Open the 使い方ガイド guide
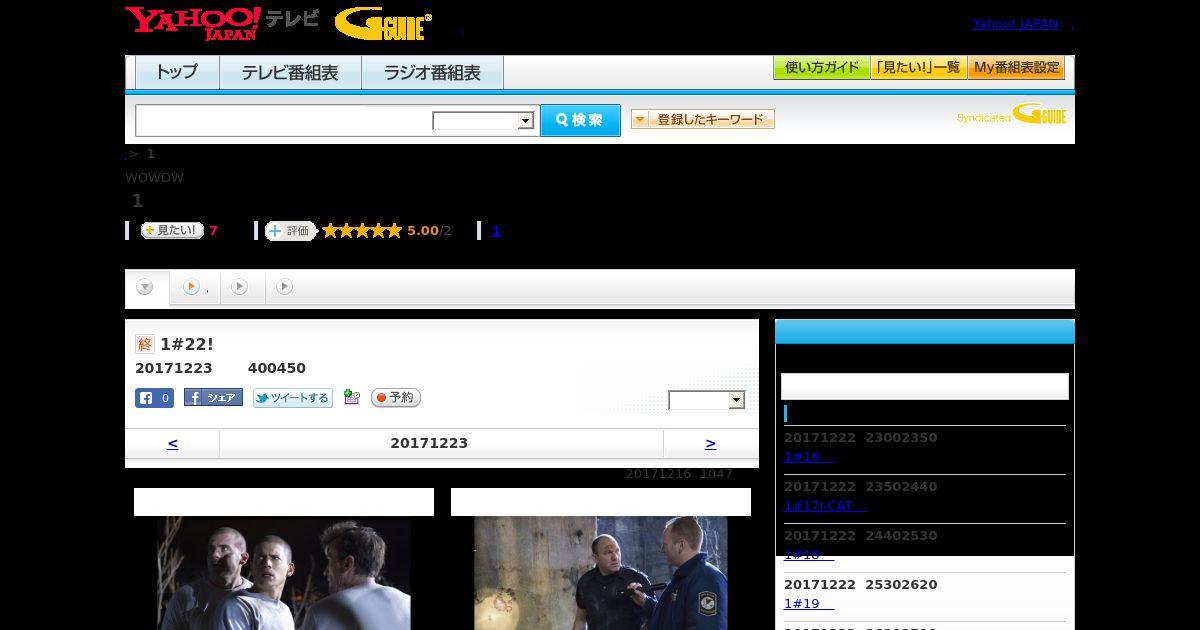Screen dimensions: 1200x630 (x=821, y=68)
